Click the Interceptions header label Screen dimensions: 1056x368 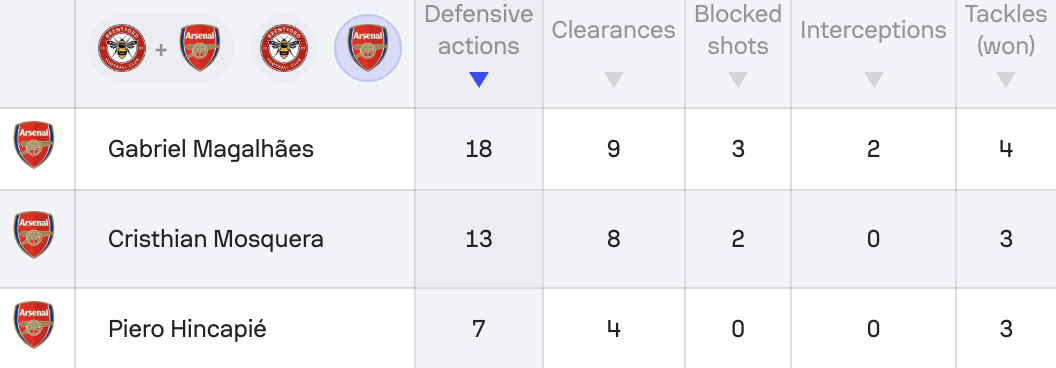tap(873, 30)
